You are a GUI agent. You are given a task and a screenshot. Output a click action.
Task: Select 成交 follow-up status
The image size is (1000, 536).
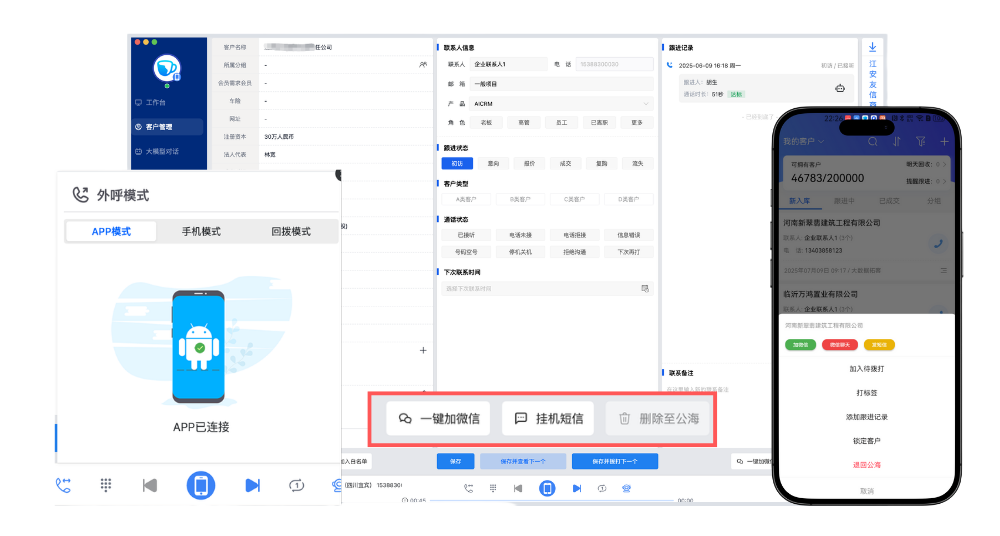coord(565,163)
